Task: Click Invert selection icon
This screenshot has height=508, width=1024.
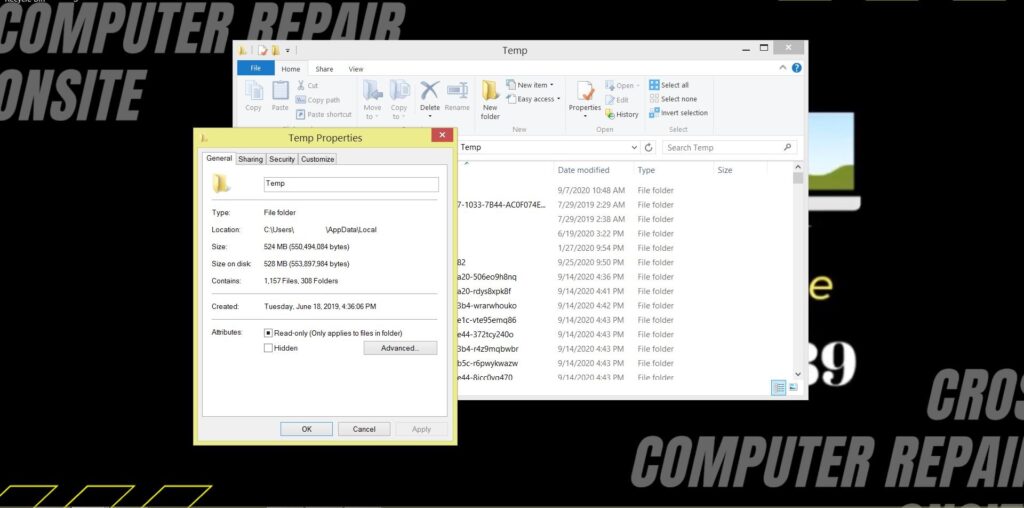Action: pyautogui.click(x=679, y=113)
